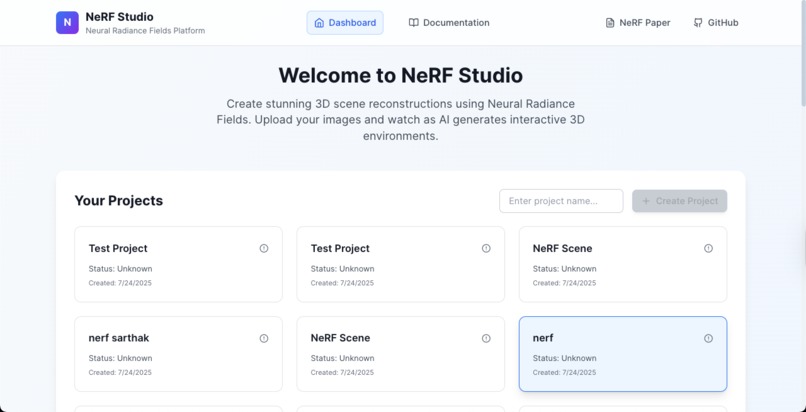This screenshot has height=412, width=806.
Task: Visit the GitHub link
Action: [x=716, y=23]
